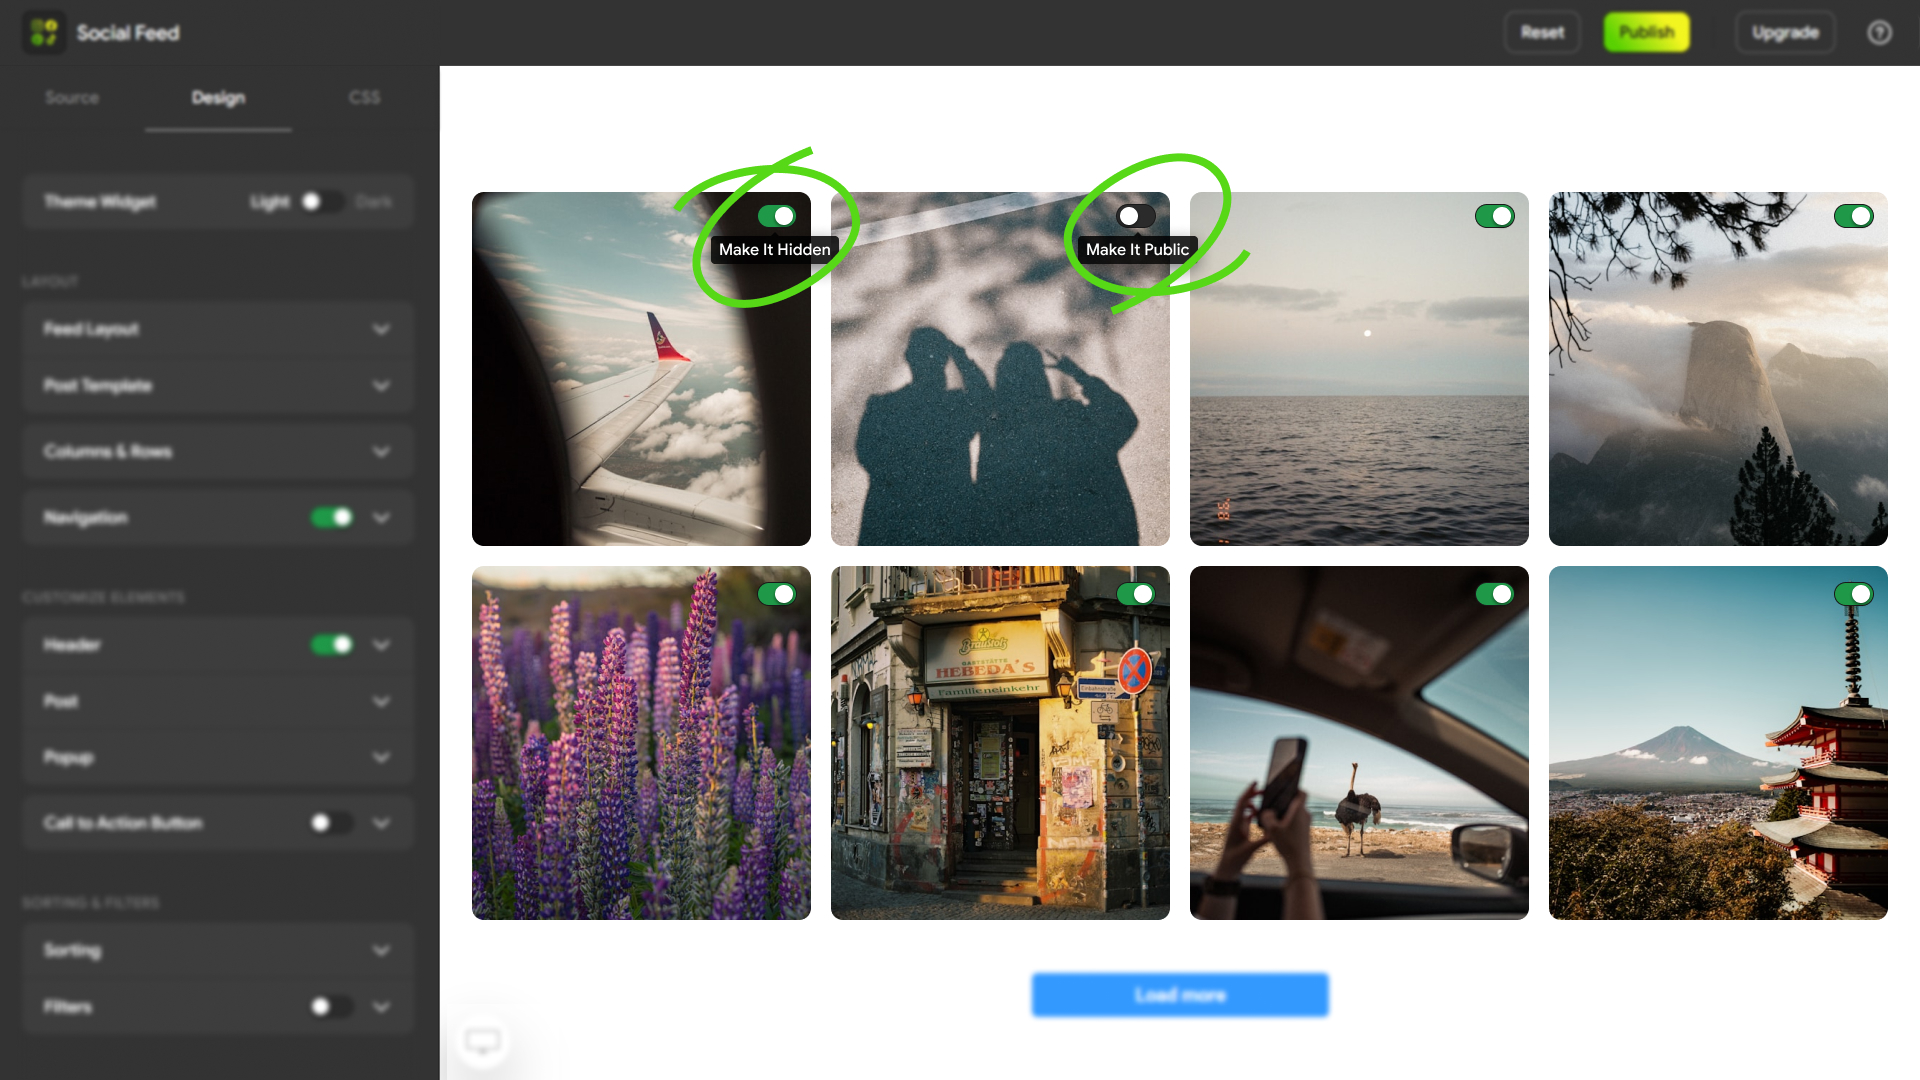Open the Source tab
The width and height of the screenshot is (1920, 1080).
point(71,97)
